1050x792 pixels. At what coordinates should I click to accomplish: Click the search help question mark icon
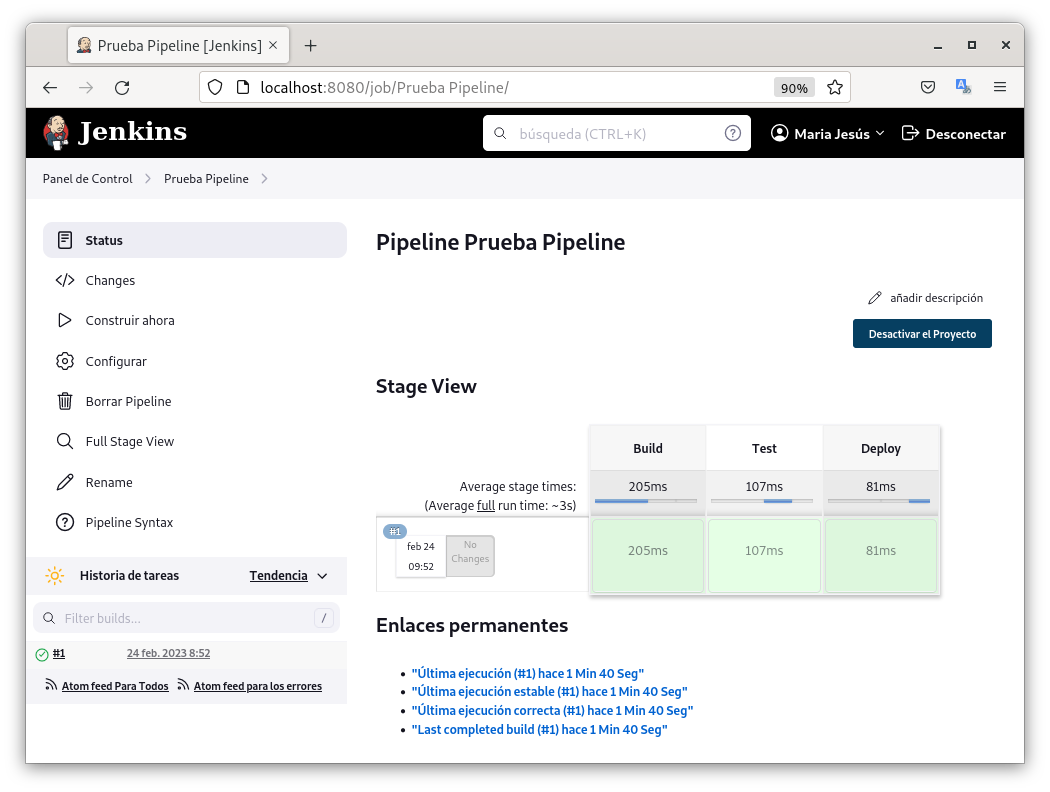732,133
